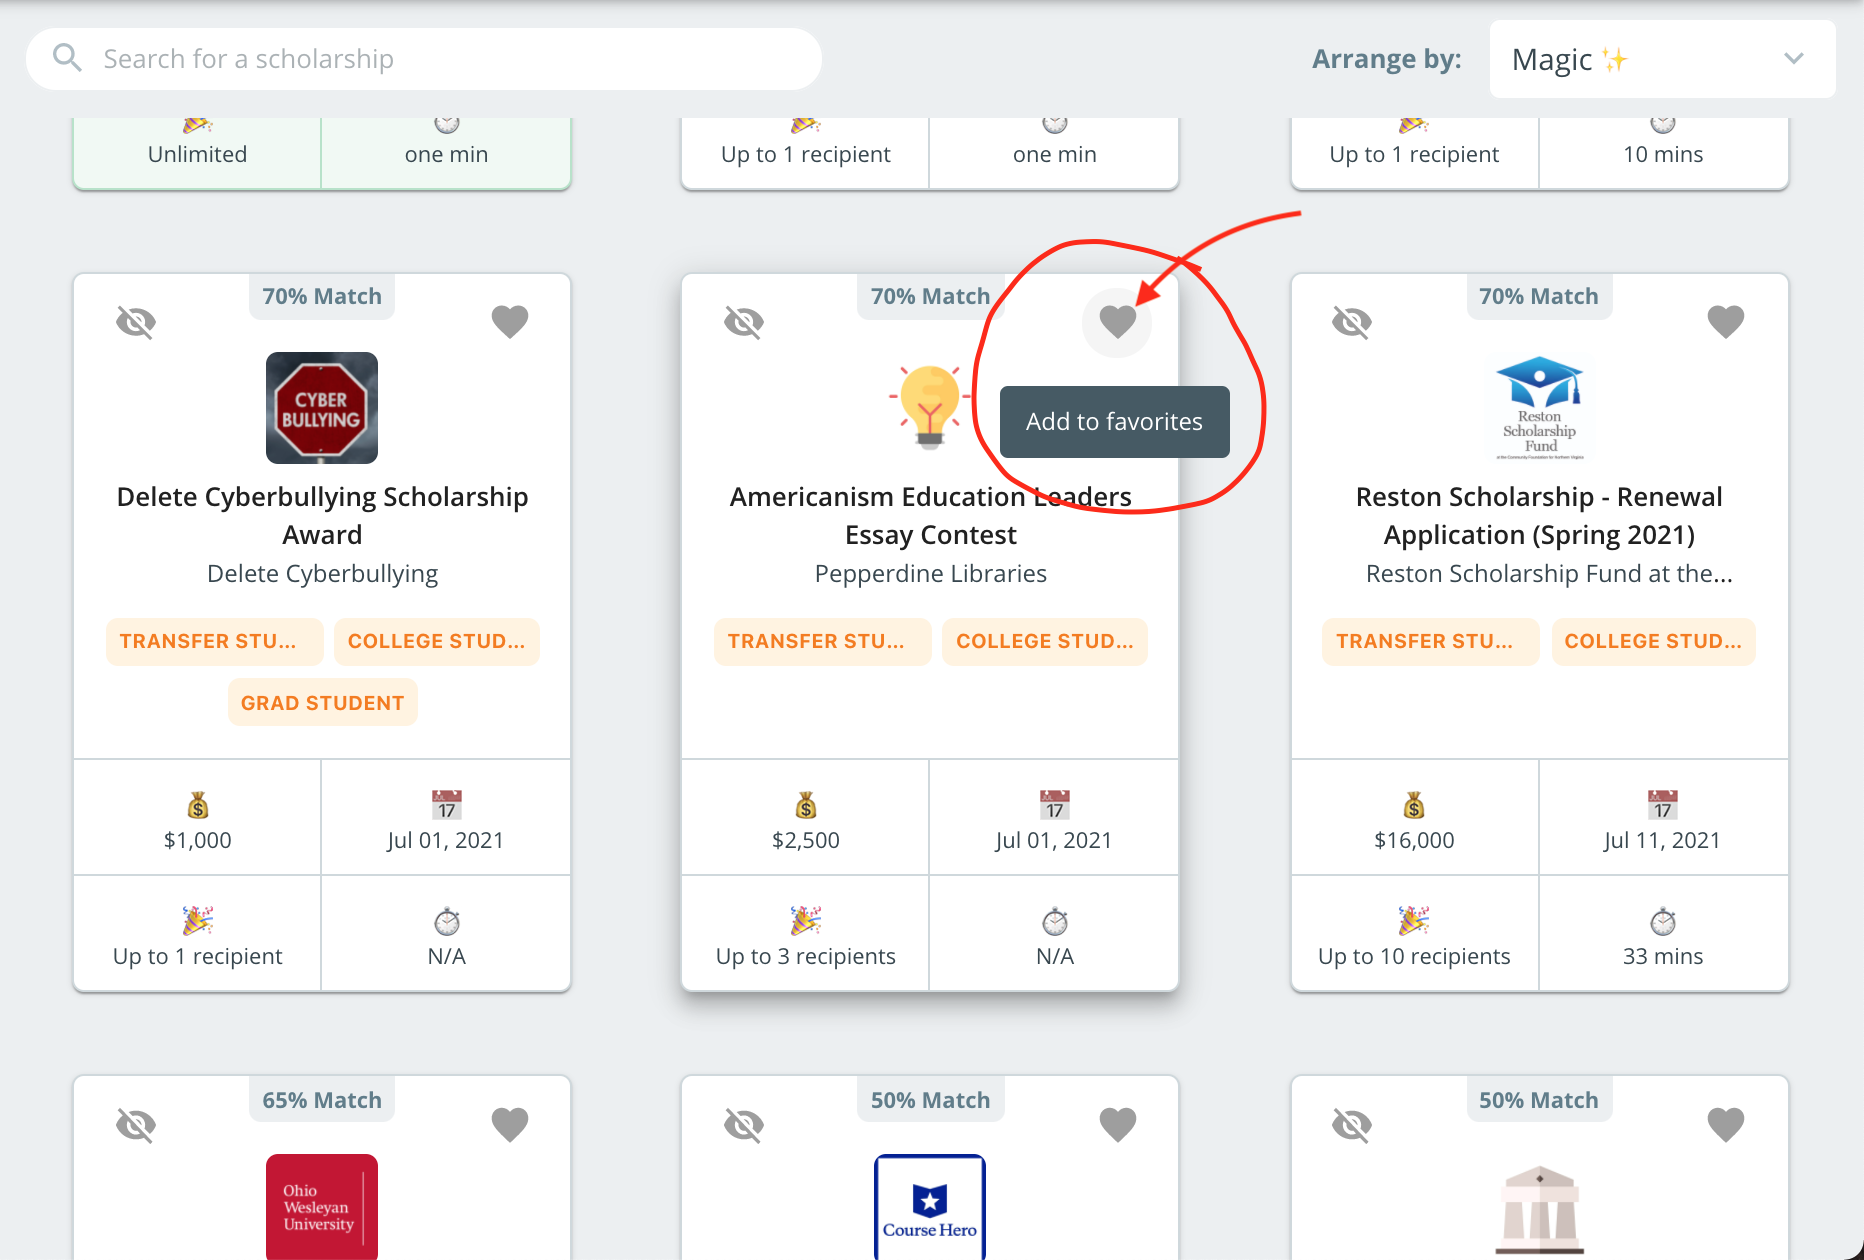Favorite the Delete Cyberbullying Scholarship Award
Image resolution: width=1864 pixels, height=1260 pixels.
click(x=510, y=322)
